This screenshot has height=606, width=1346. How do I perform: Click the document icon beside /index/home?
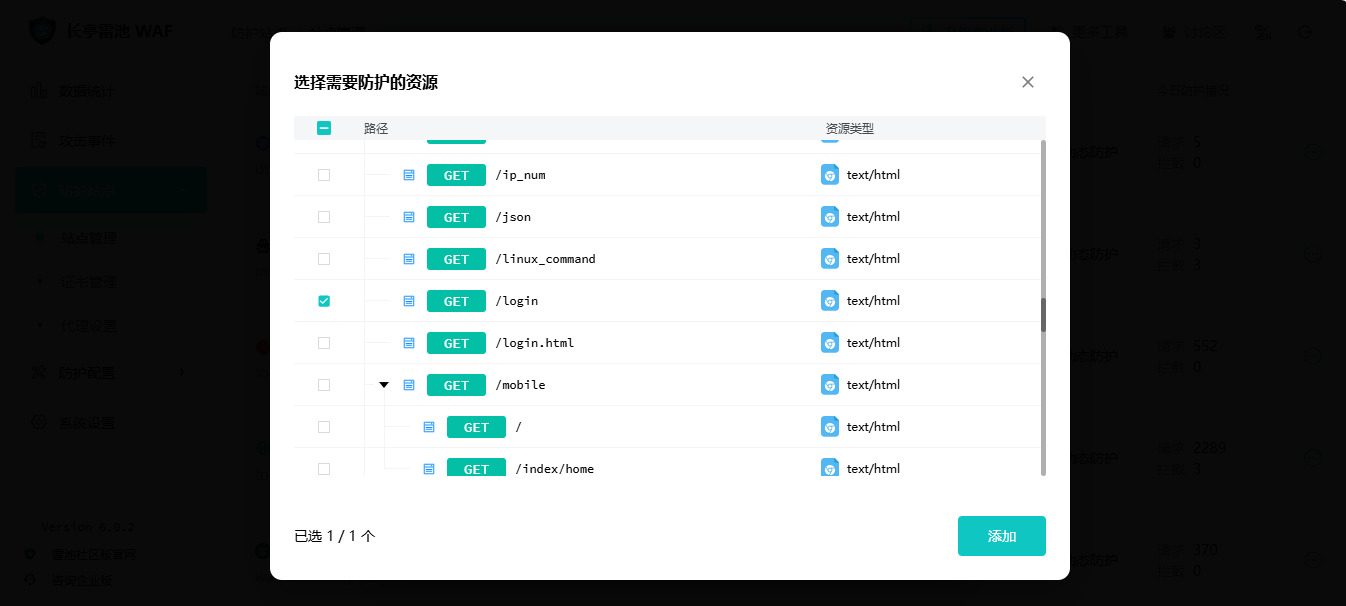(429, 469)
